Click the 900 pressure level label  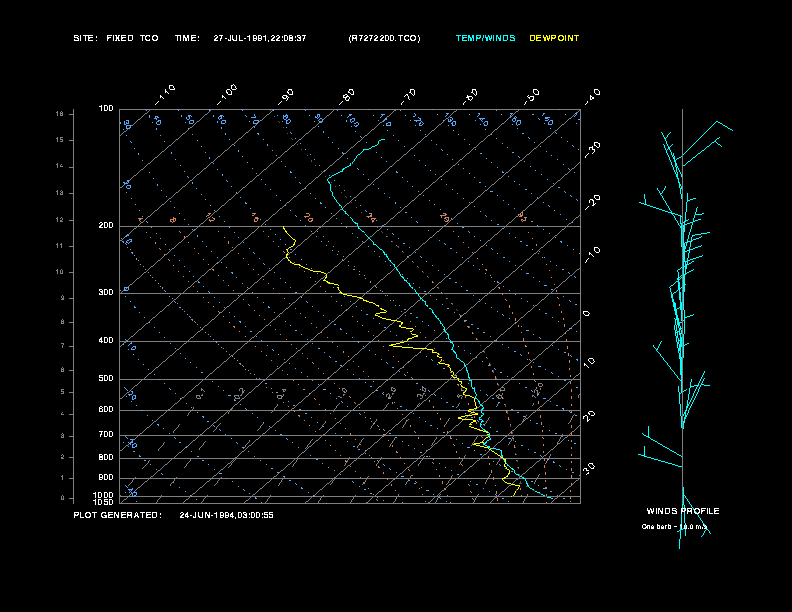tap(106, 478)
